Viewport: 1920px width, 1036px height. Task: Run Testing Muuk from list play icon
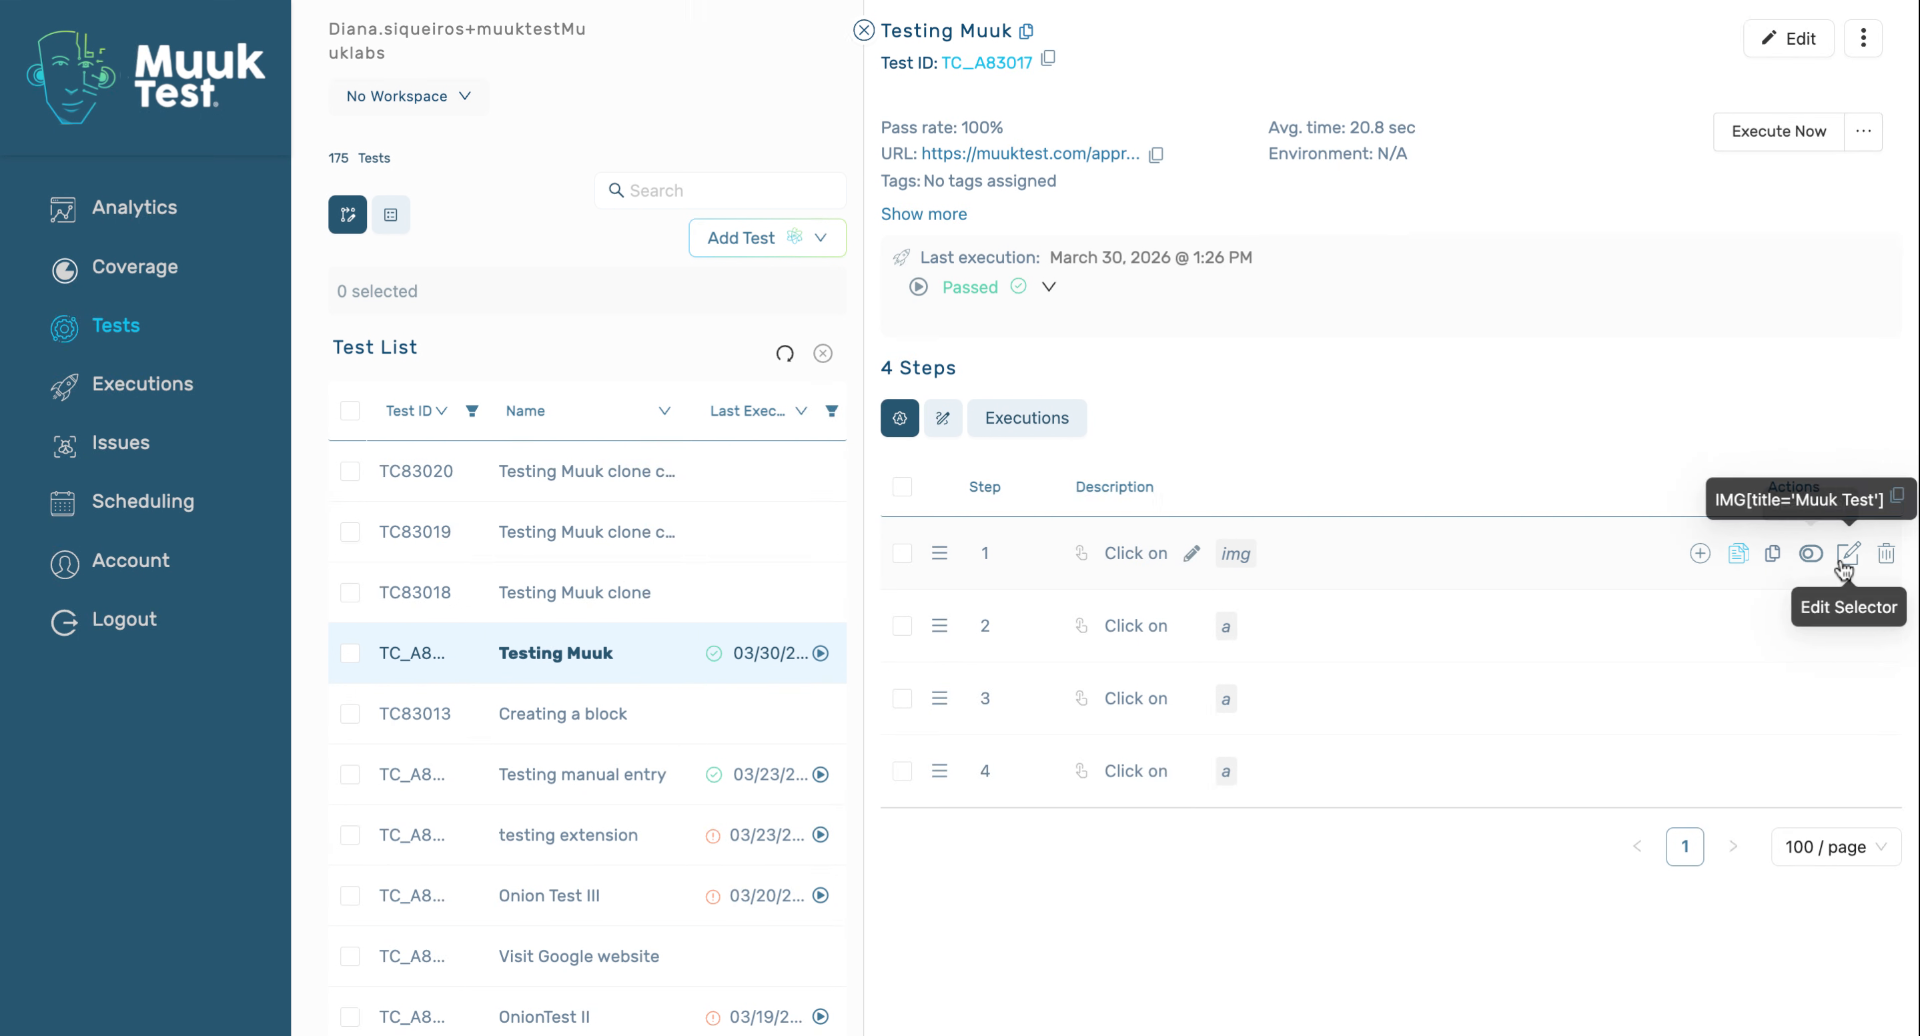click(x=821, y=653)
